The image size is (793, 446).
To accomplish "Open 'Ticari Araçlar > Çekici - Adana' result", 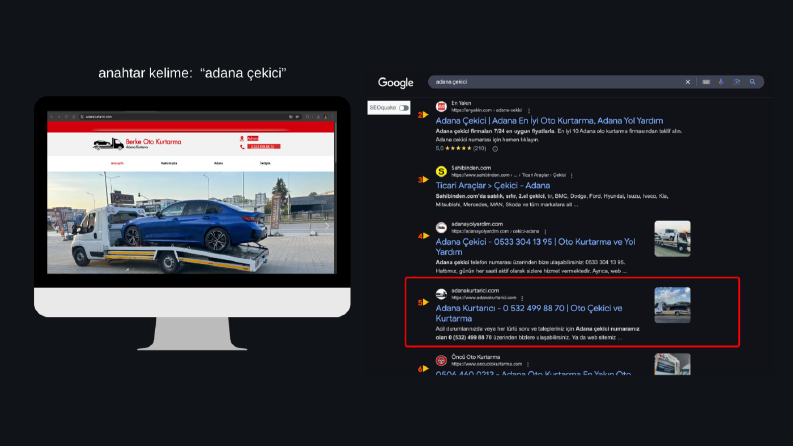I will [x=493, y=186].
